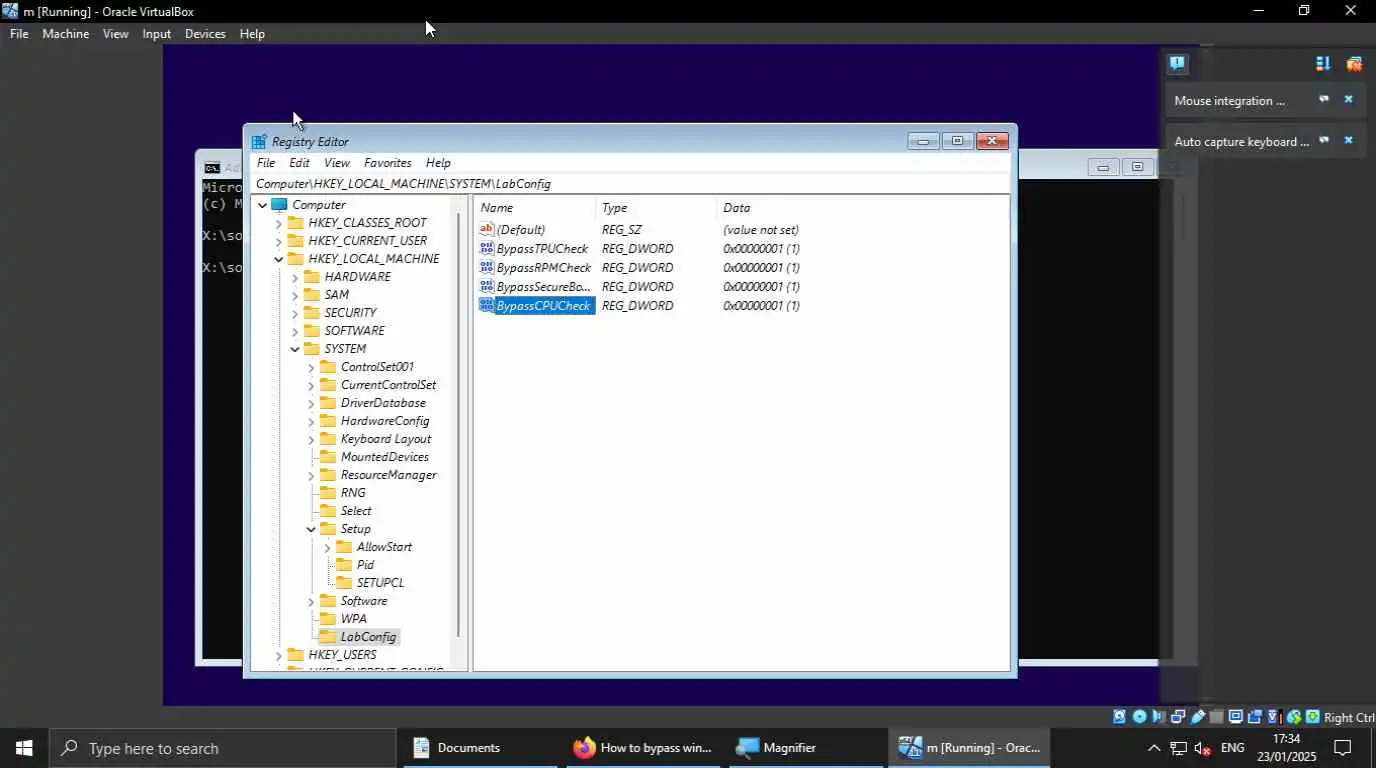Select the BypassCPUCheck value

[x=544, y=305]
